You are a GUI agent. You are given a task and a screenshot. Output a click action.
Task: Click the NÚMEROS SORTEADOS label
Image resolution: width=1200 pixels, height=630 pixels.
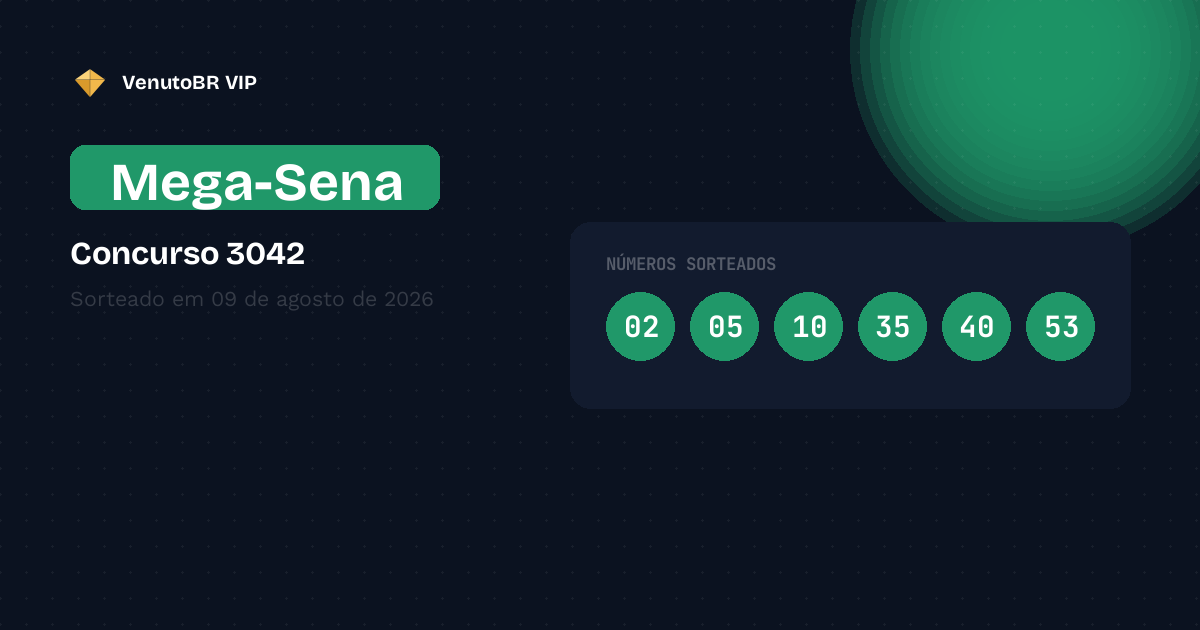pos(691,264)
